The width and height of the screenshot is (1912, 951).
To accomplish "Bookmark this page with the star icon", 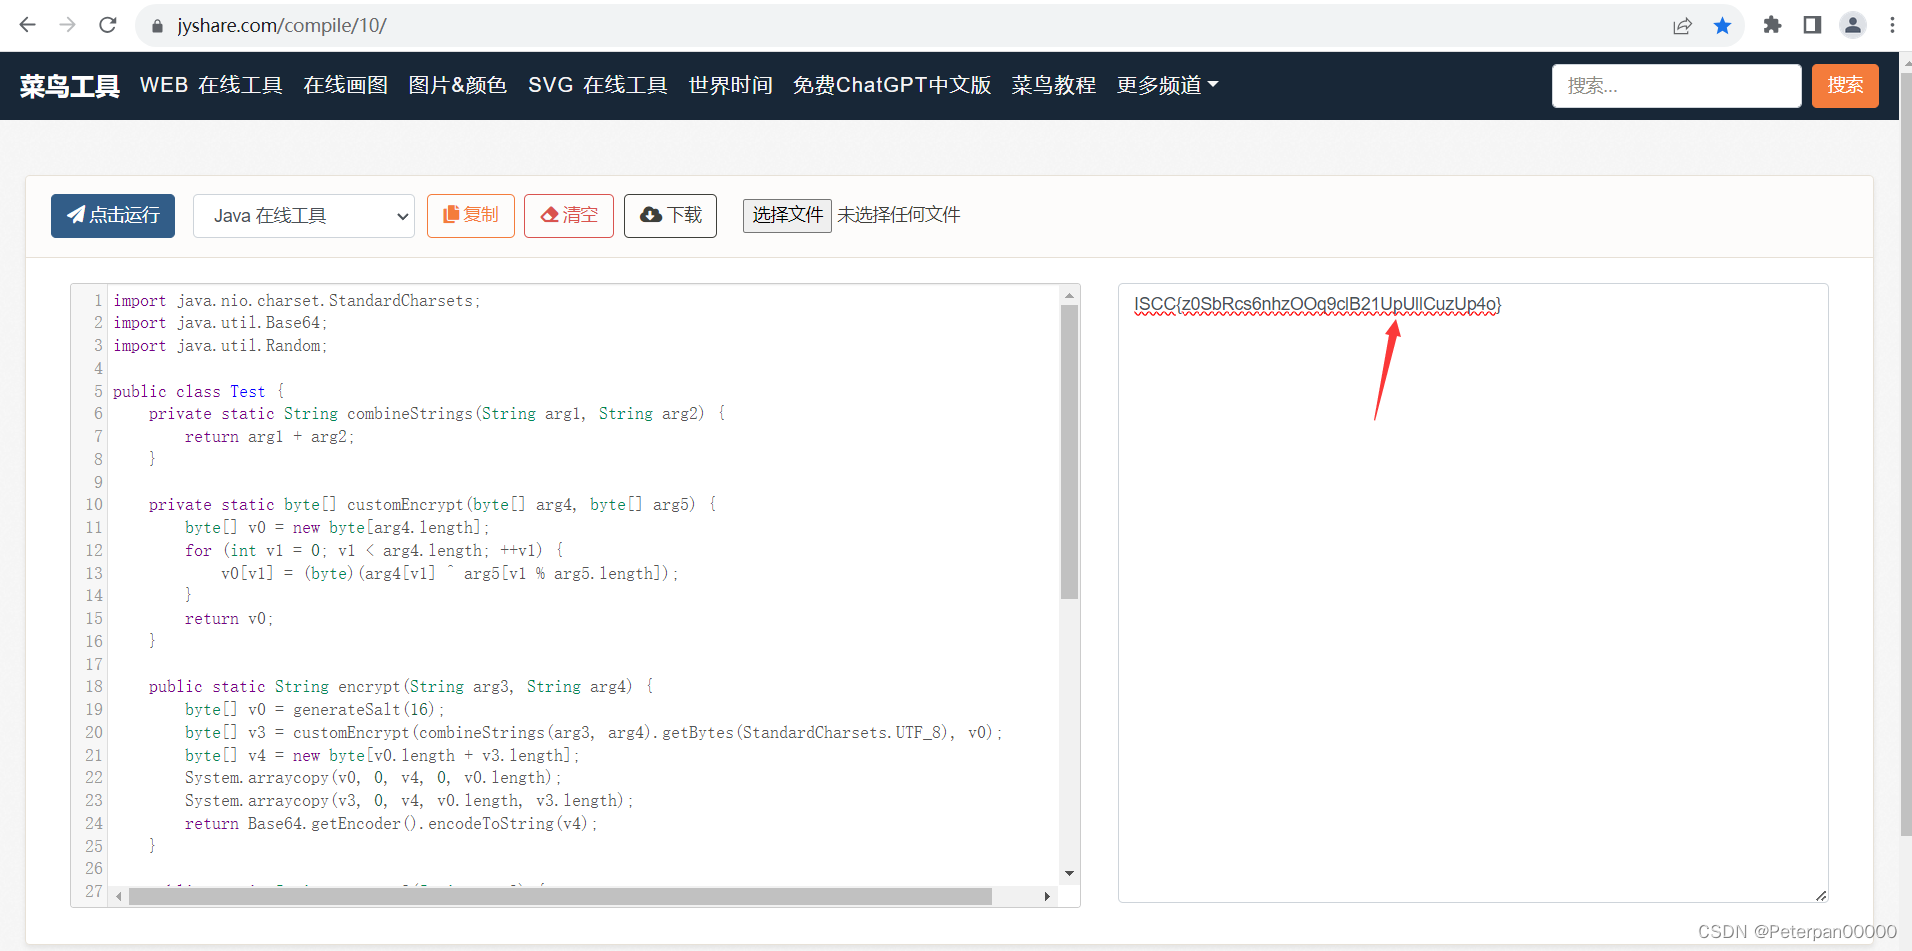I will pyautogui.click(x=1722, y=26).
